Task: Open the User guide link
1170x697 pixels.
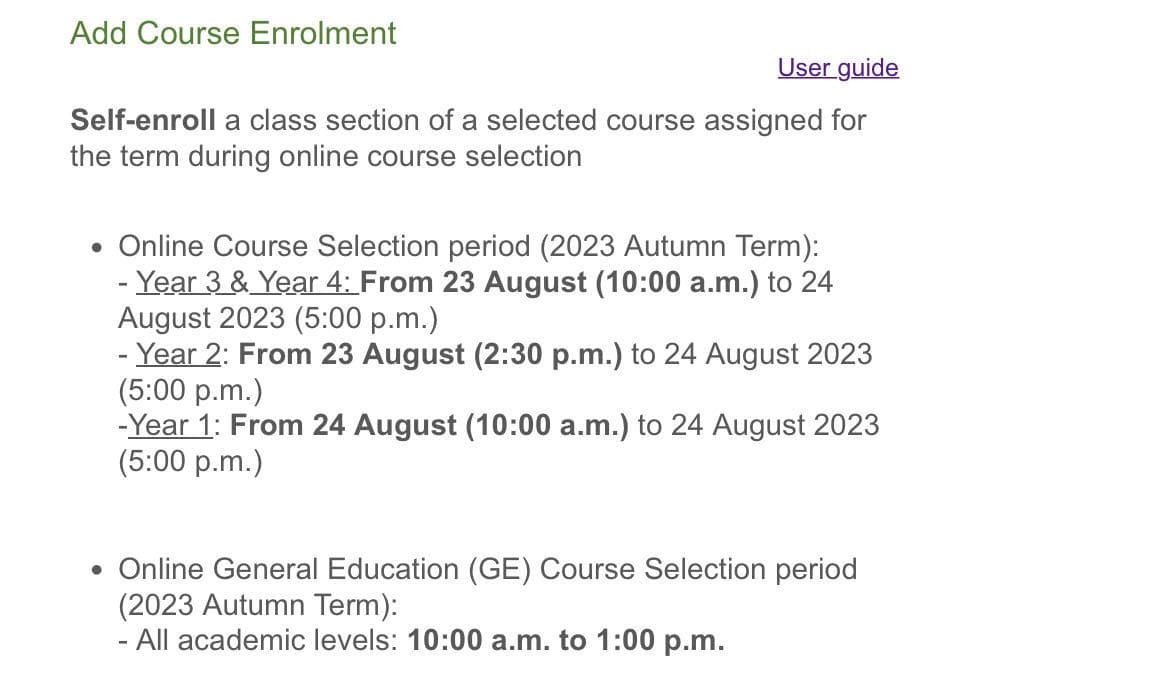Action: click(838, 67)
